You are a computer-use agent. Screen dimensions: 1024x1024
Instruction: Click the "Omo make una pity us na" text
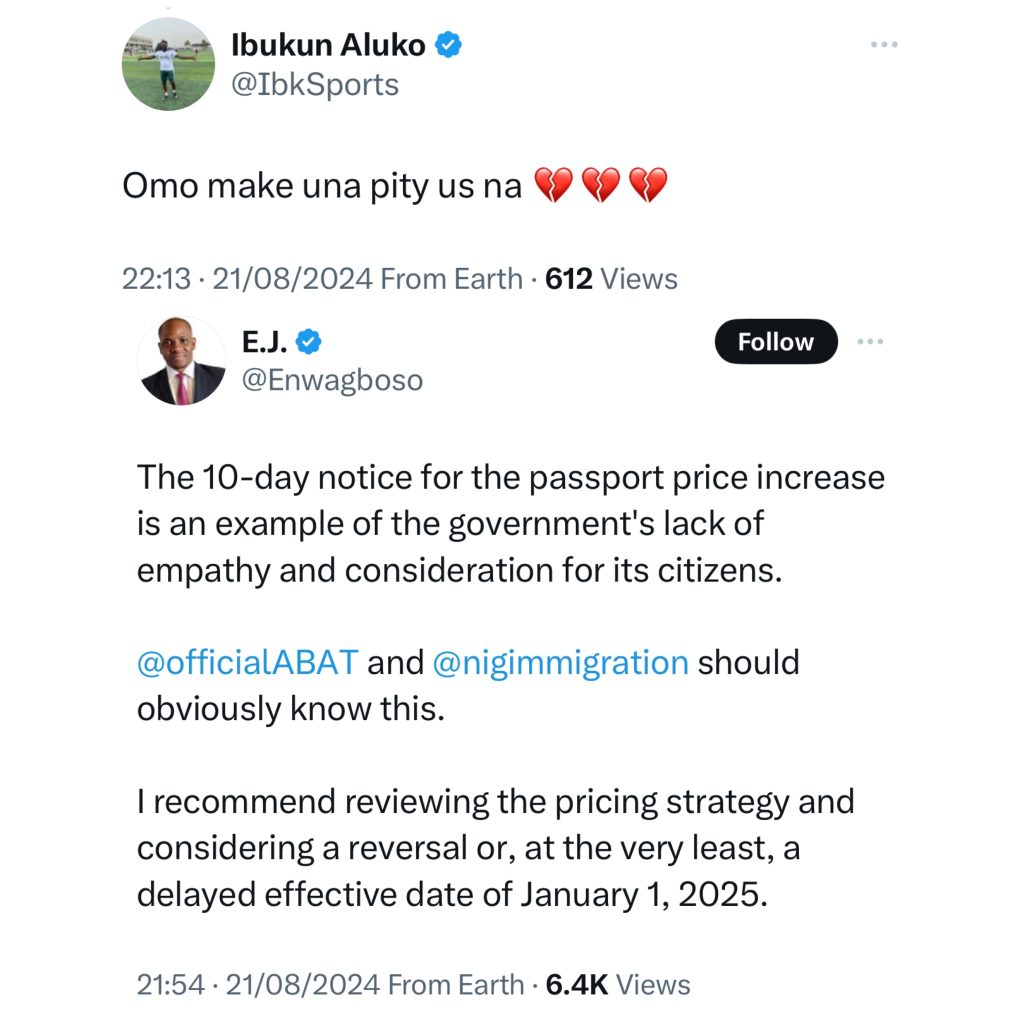point(322,187)
